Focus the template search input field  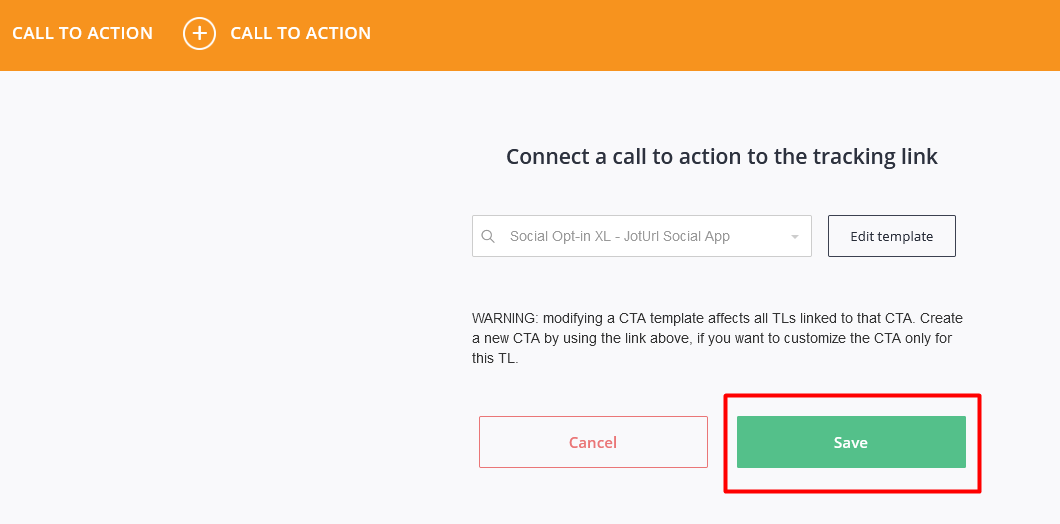[642, 237]
